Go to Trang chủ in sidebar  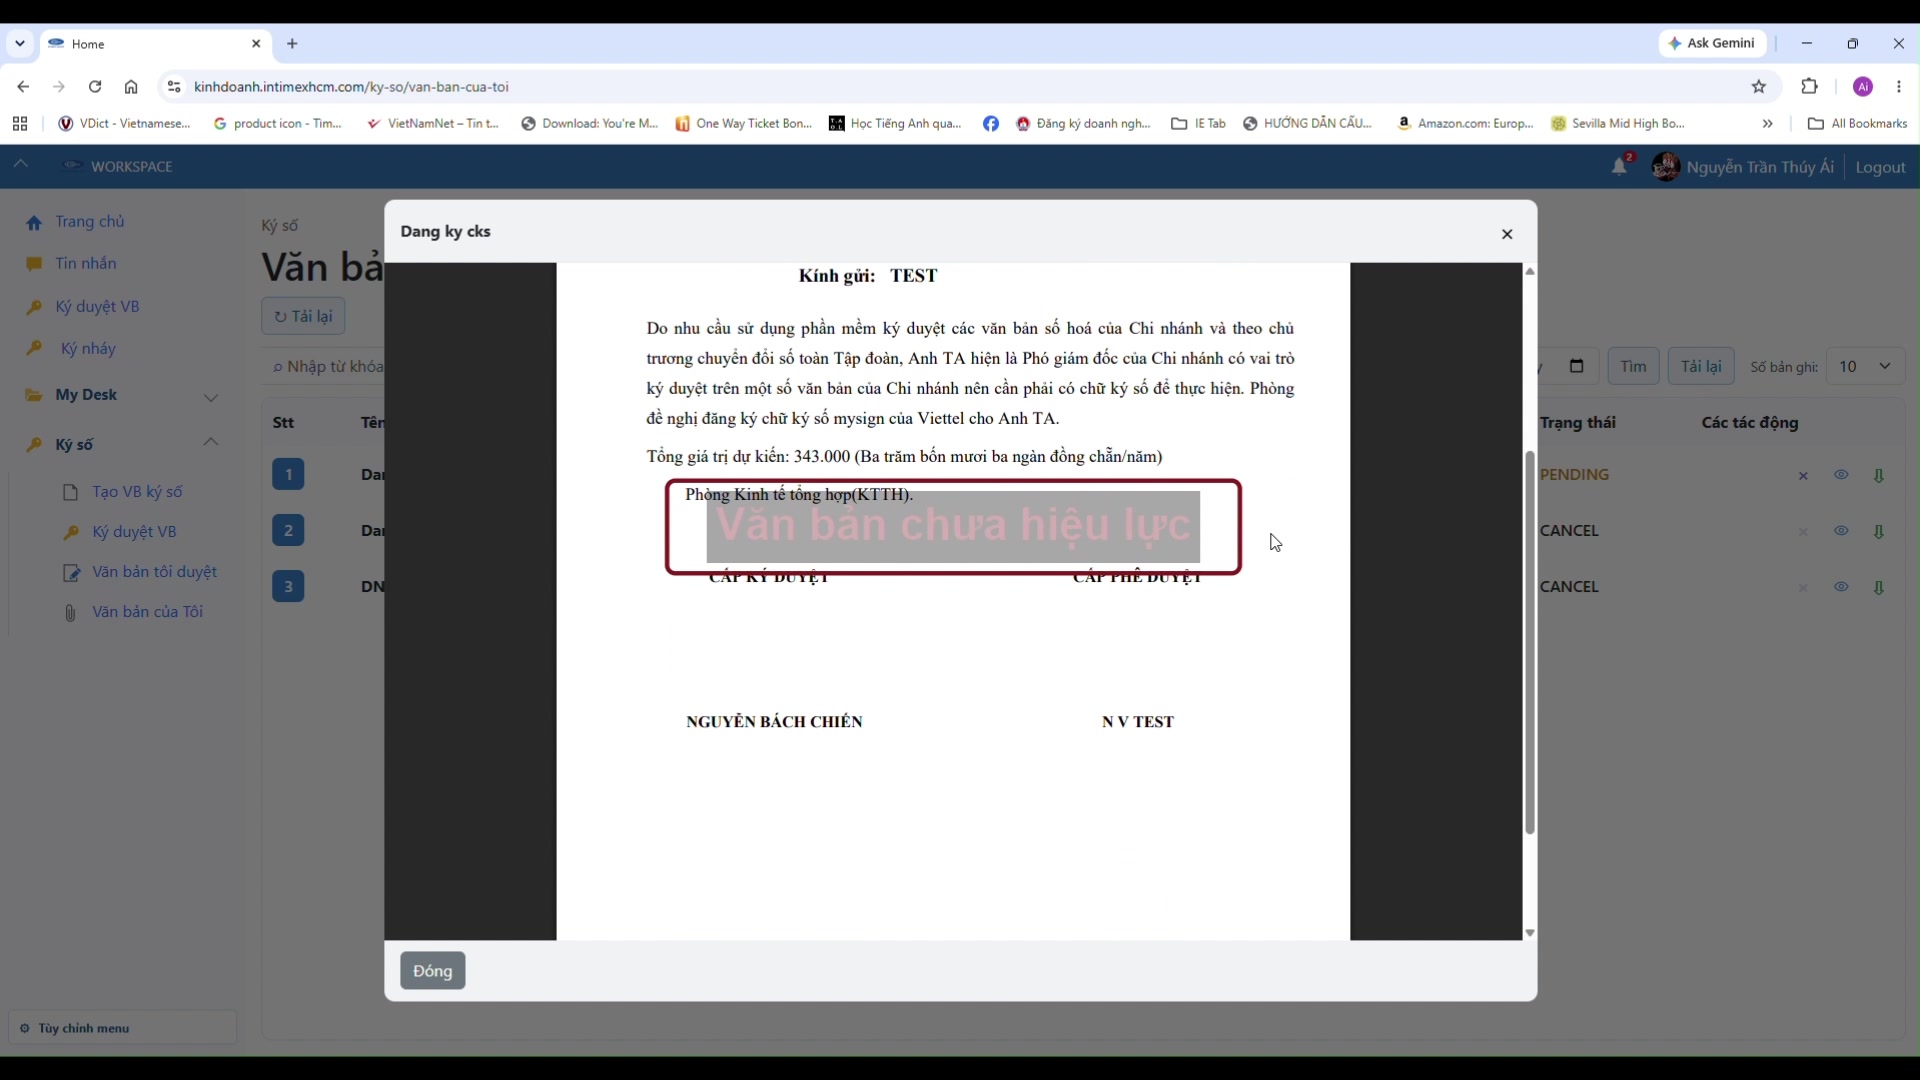click(90, 222)
